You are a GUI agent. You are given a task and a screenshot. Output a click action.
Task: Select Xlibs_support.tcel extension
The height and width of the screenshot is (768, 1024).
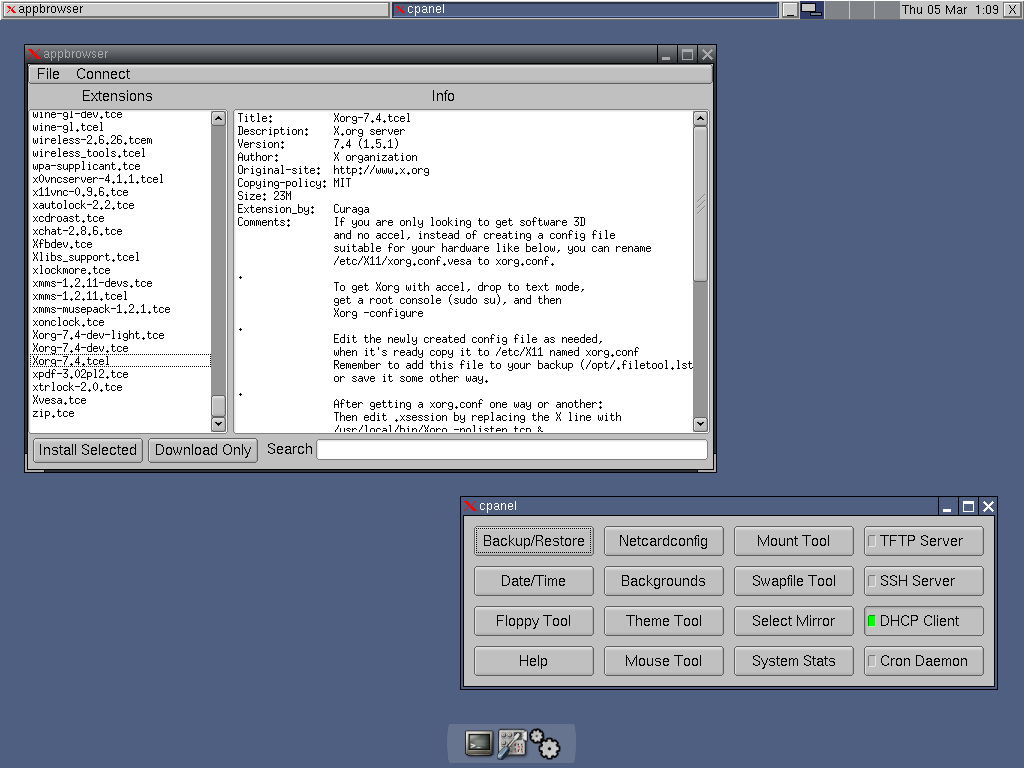pos(121,257)
